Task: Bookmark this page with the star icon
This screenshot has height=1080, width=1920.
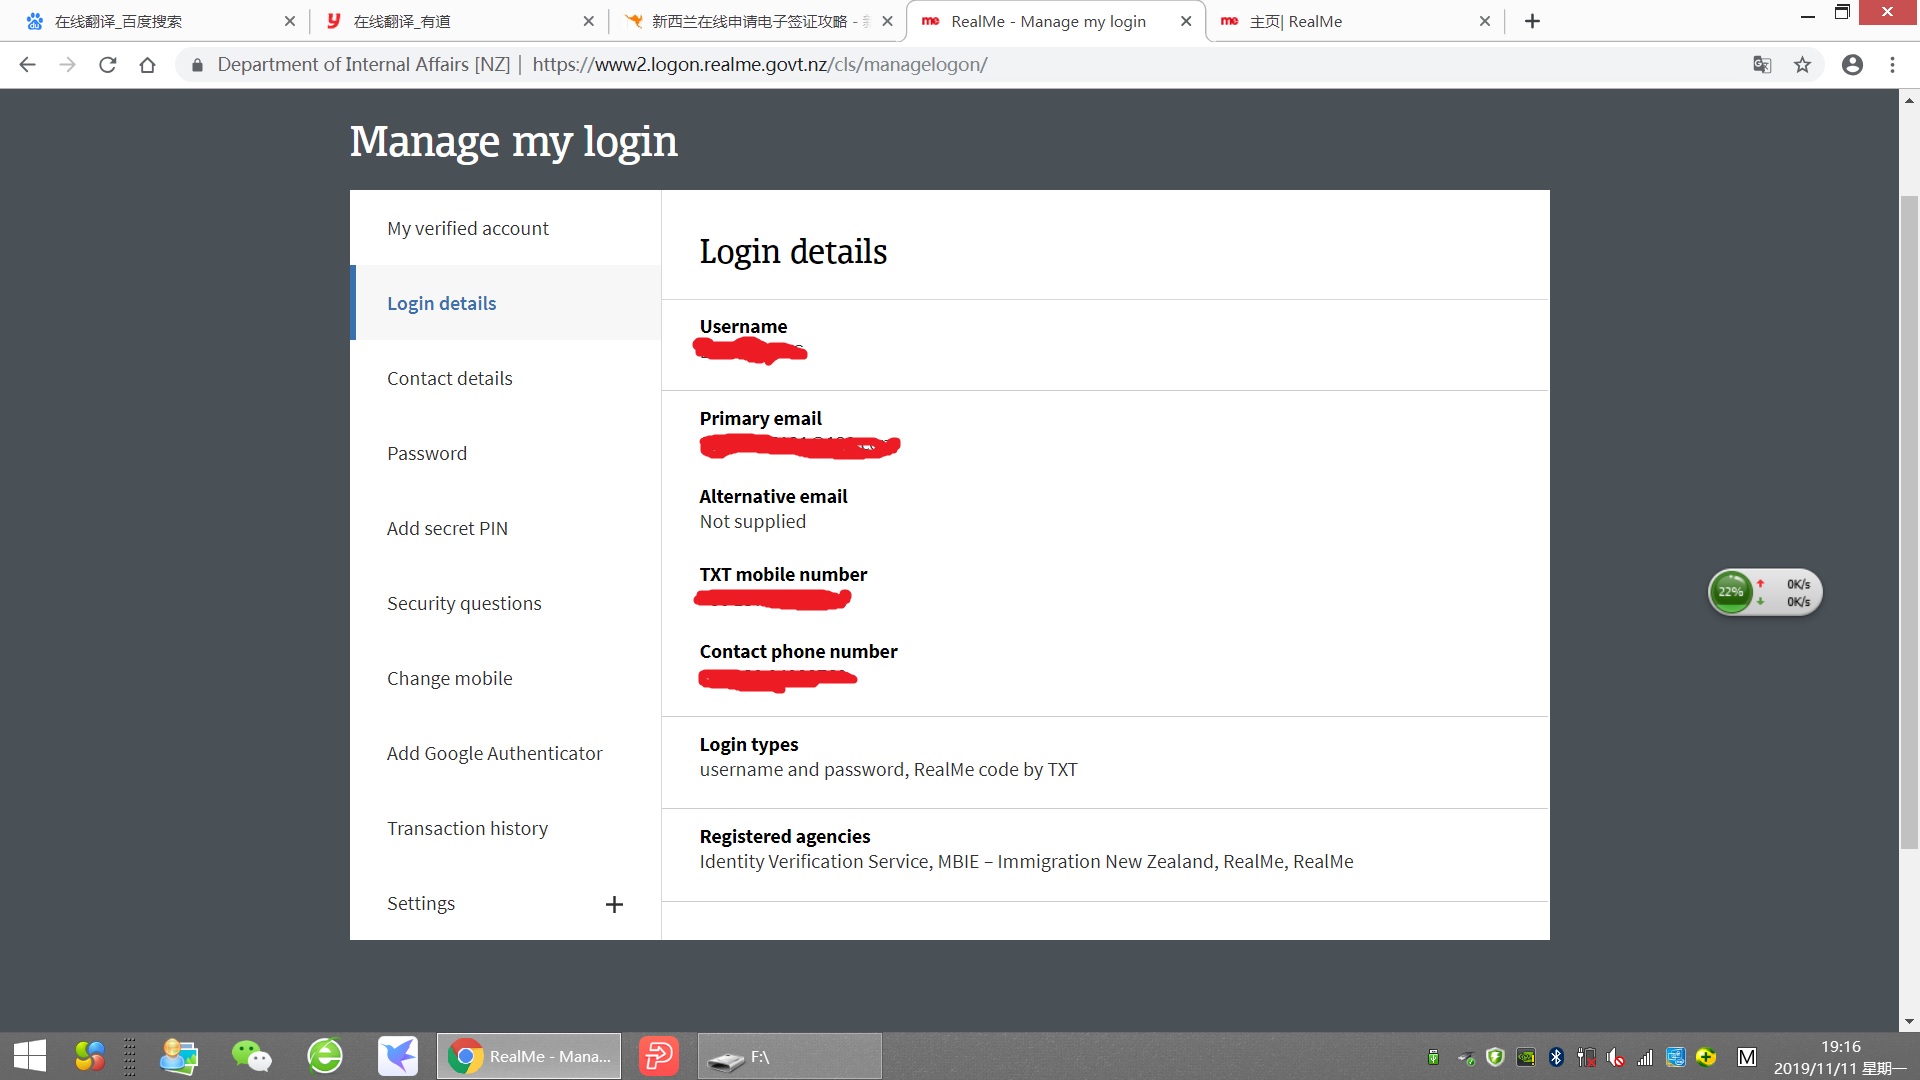Action: pos(1802,65)
